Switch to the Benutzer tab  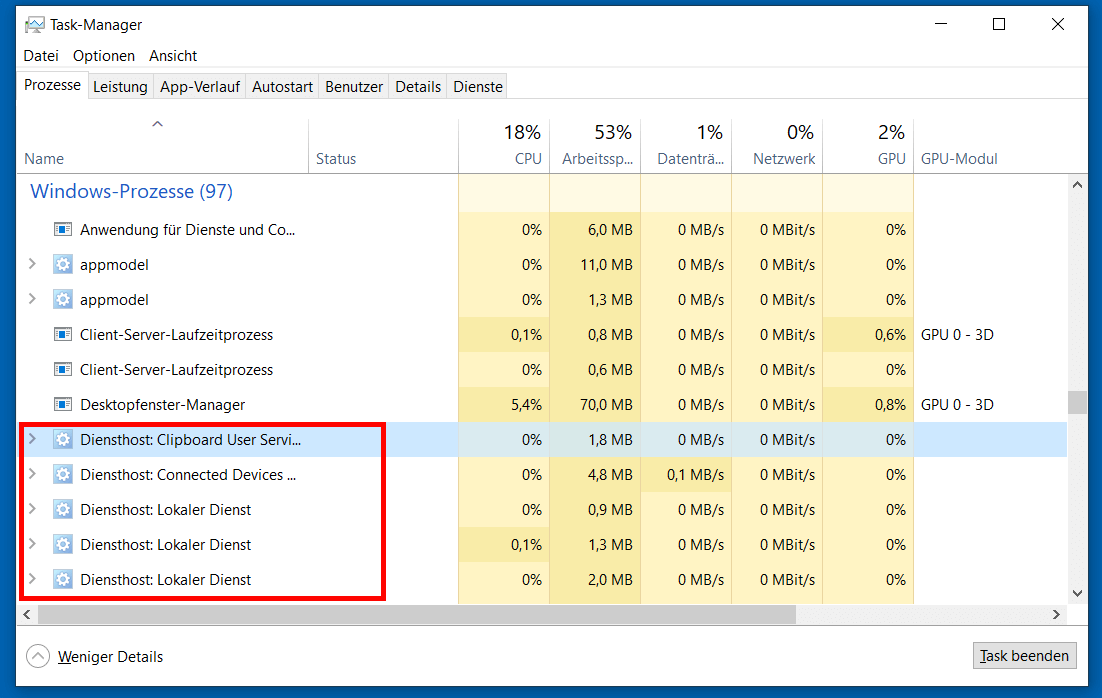[354, 86]
